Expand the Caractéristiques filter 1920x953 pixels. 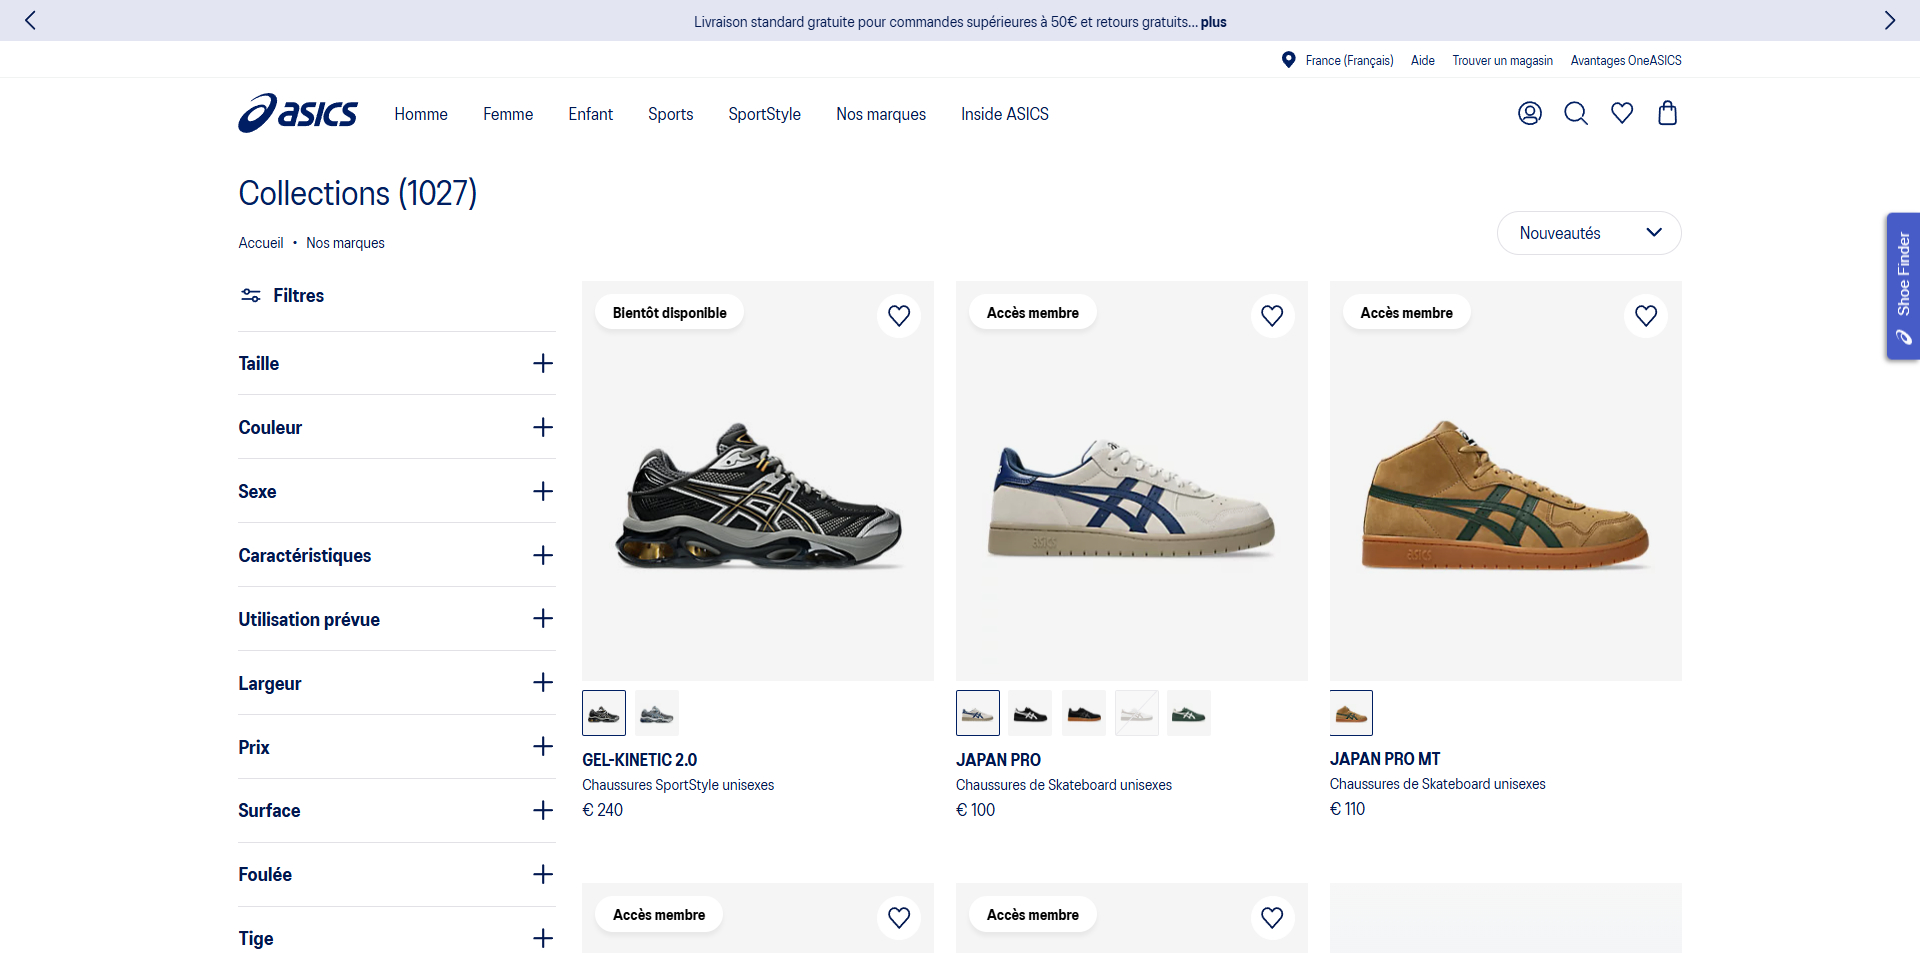396,555
